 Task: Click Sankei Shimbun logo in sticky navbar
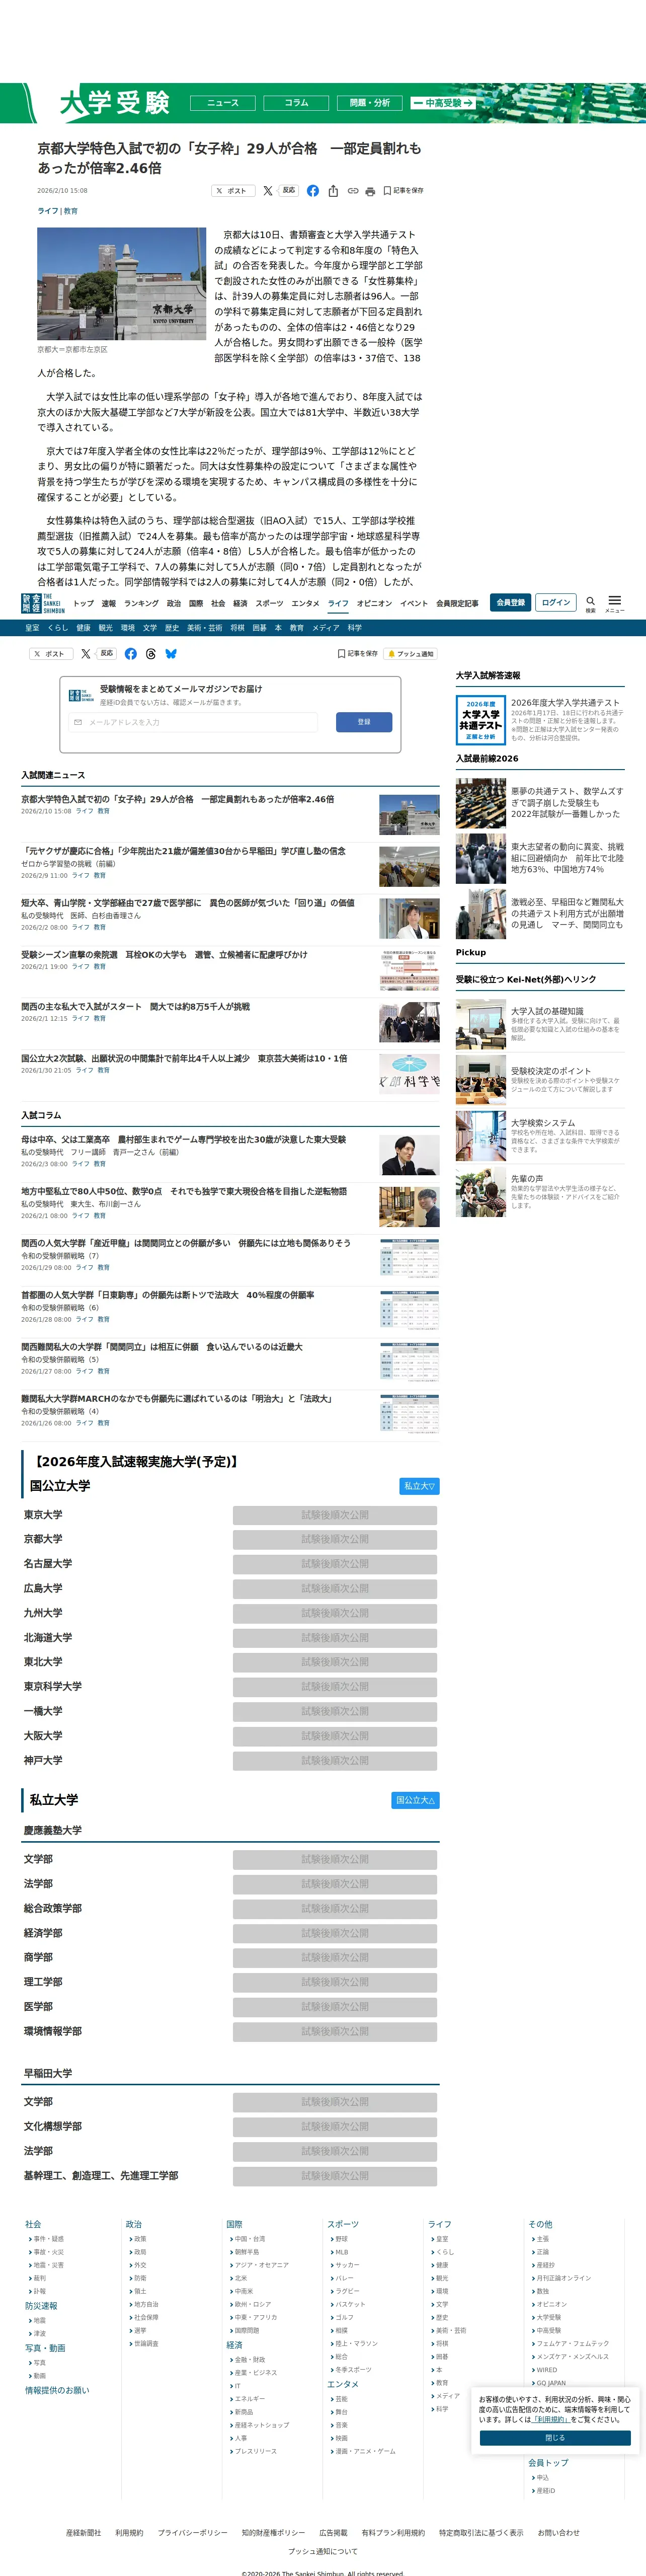(43, 603)
